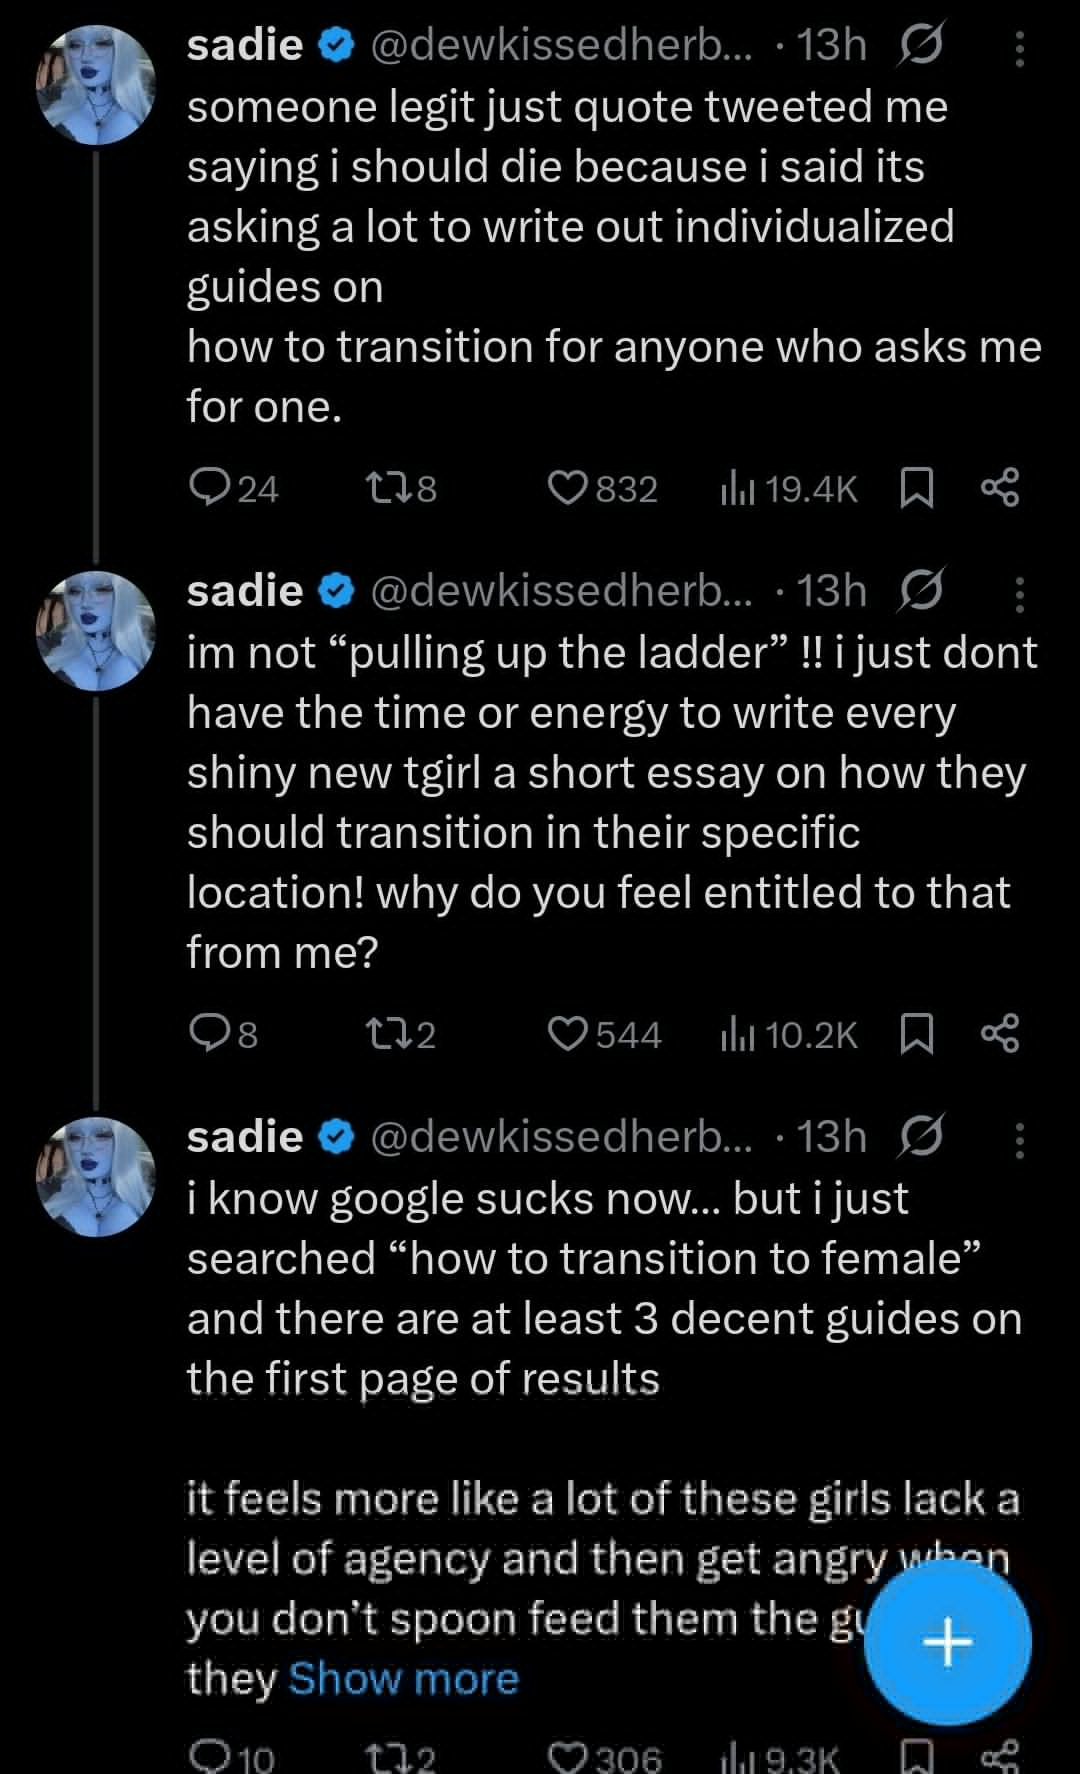
Task: Open sadie's avatar on the google tweet
Action: [x=97, y=1177]
